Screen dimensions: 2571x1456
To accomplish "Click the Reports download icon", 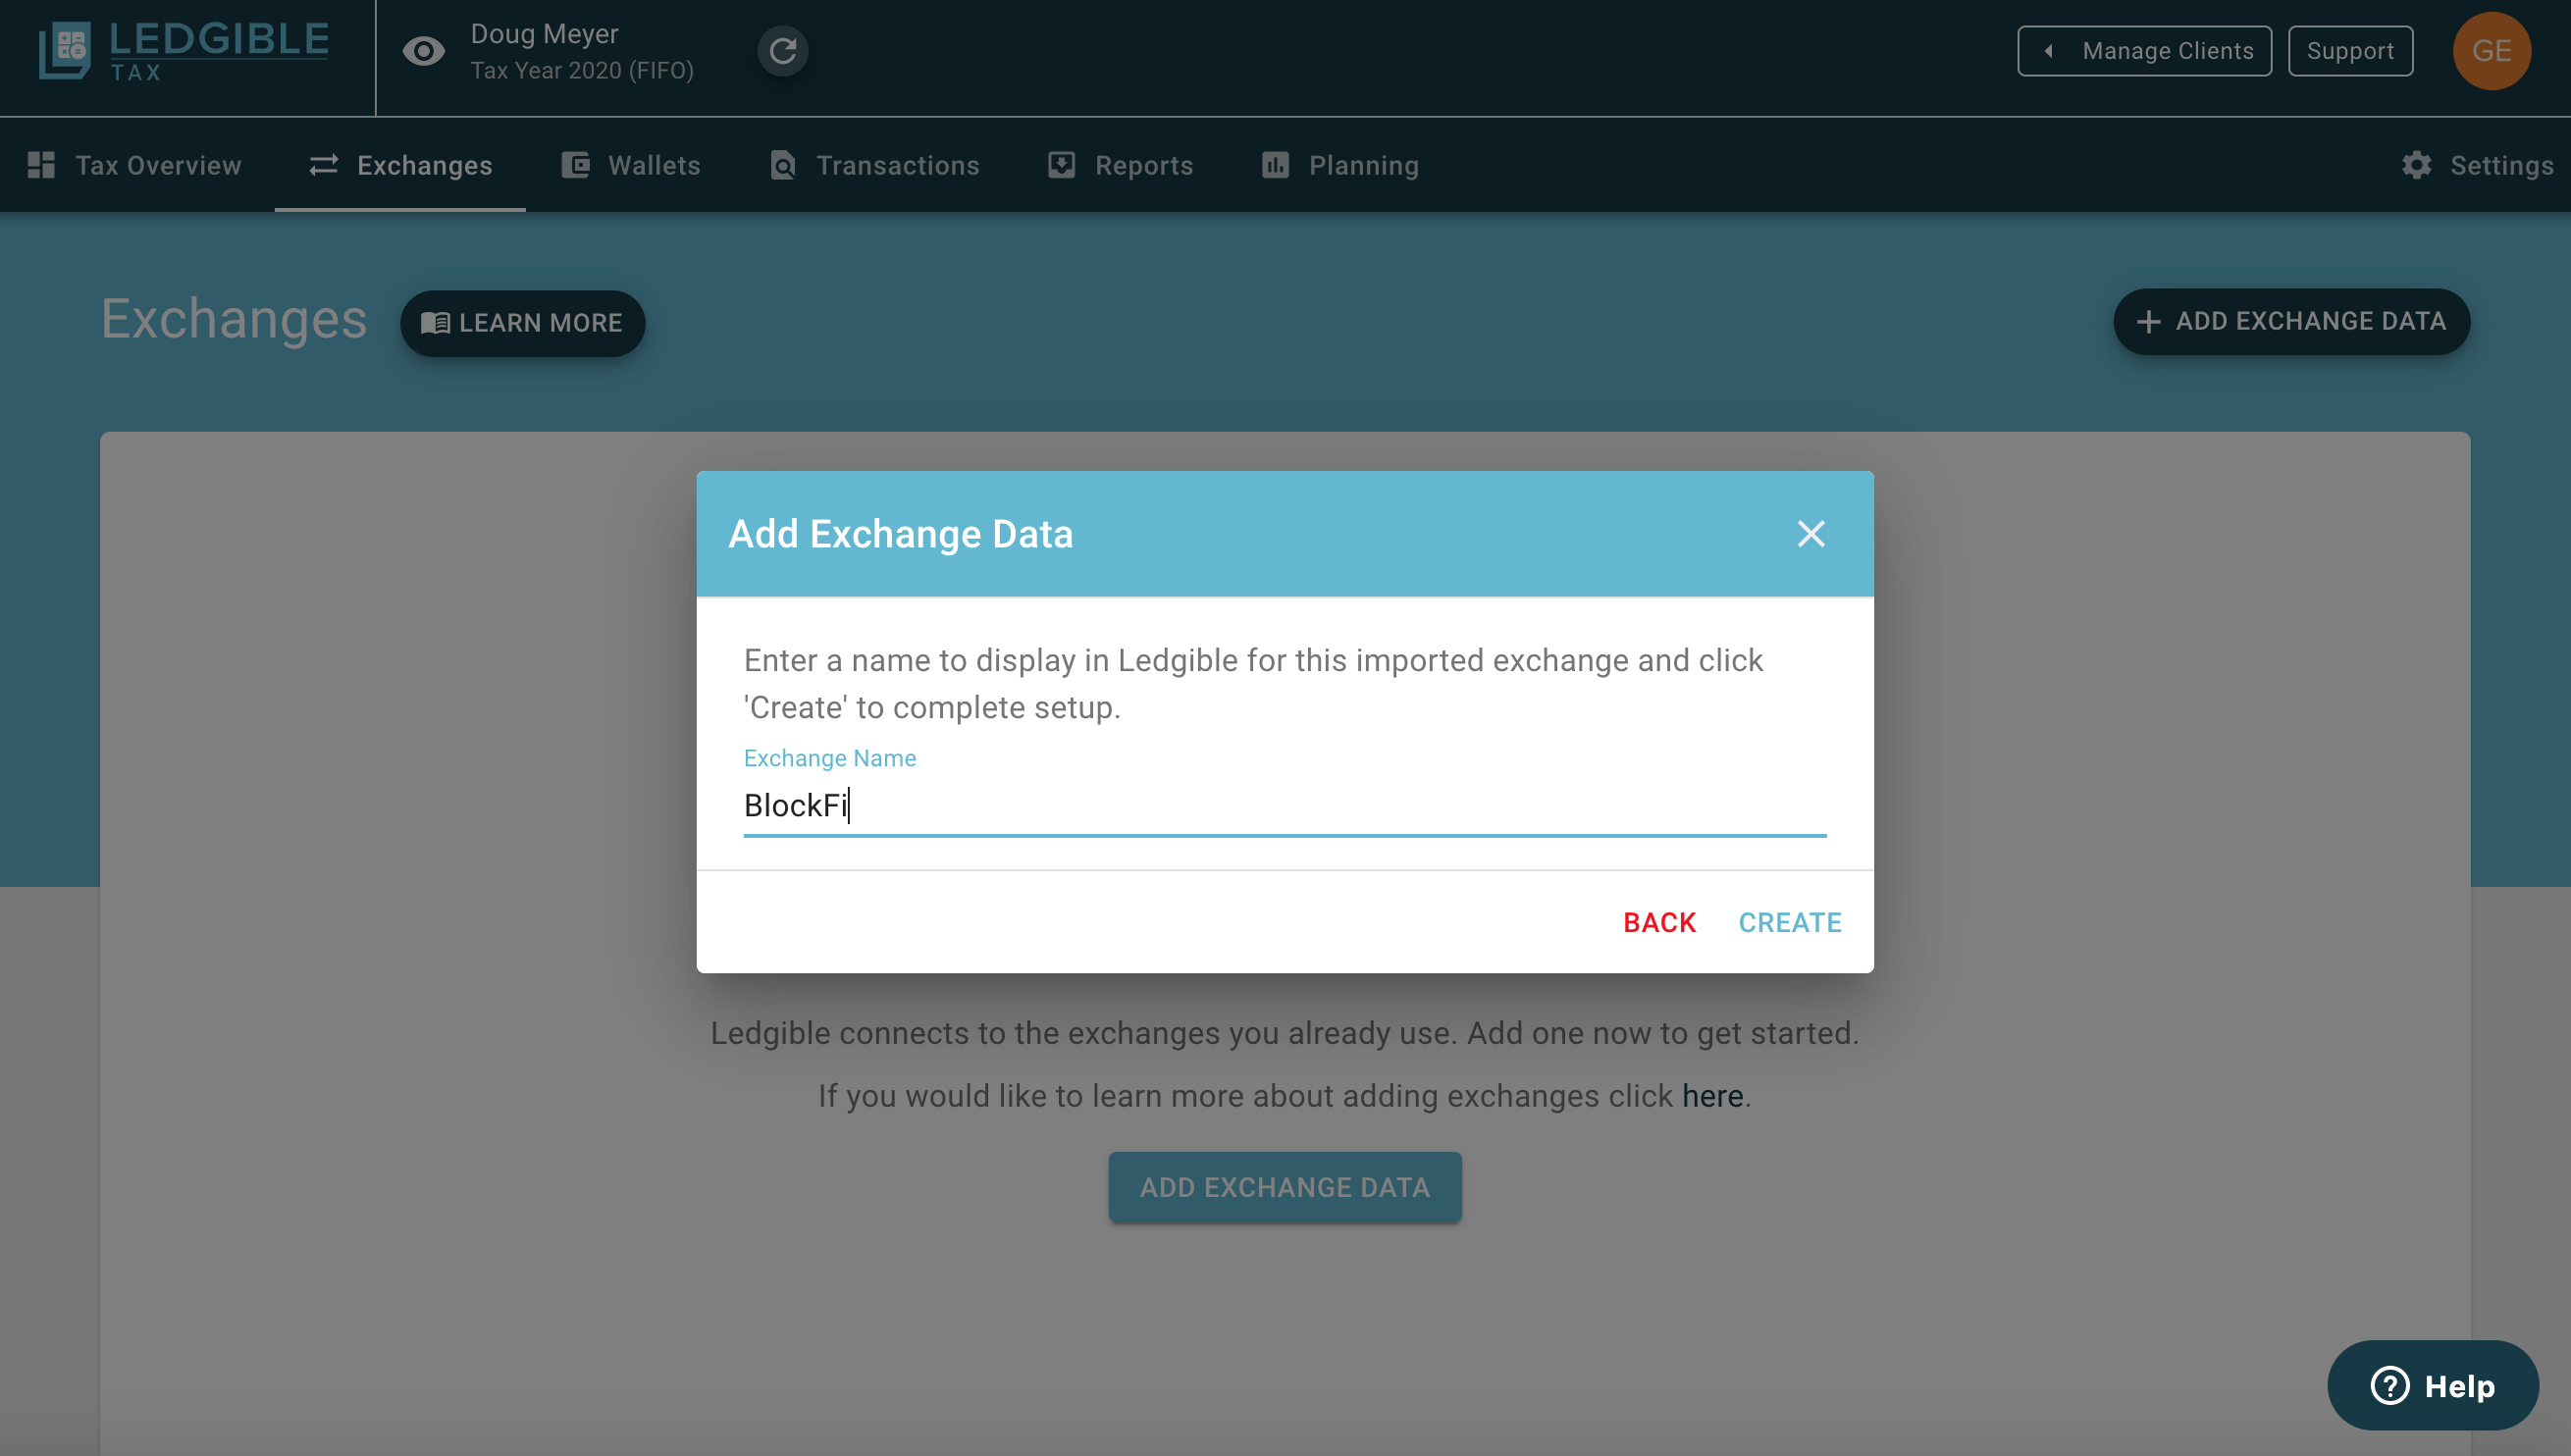I will [x=1061, y=165].
